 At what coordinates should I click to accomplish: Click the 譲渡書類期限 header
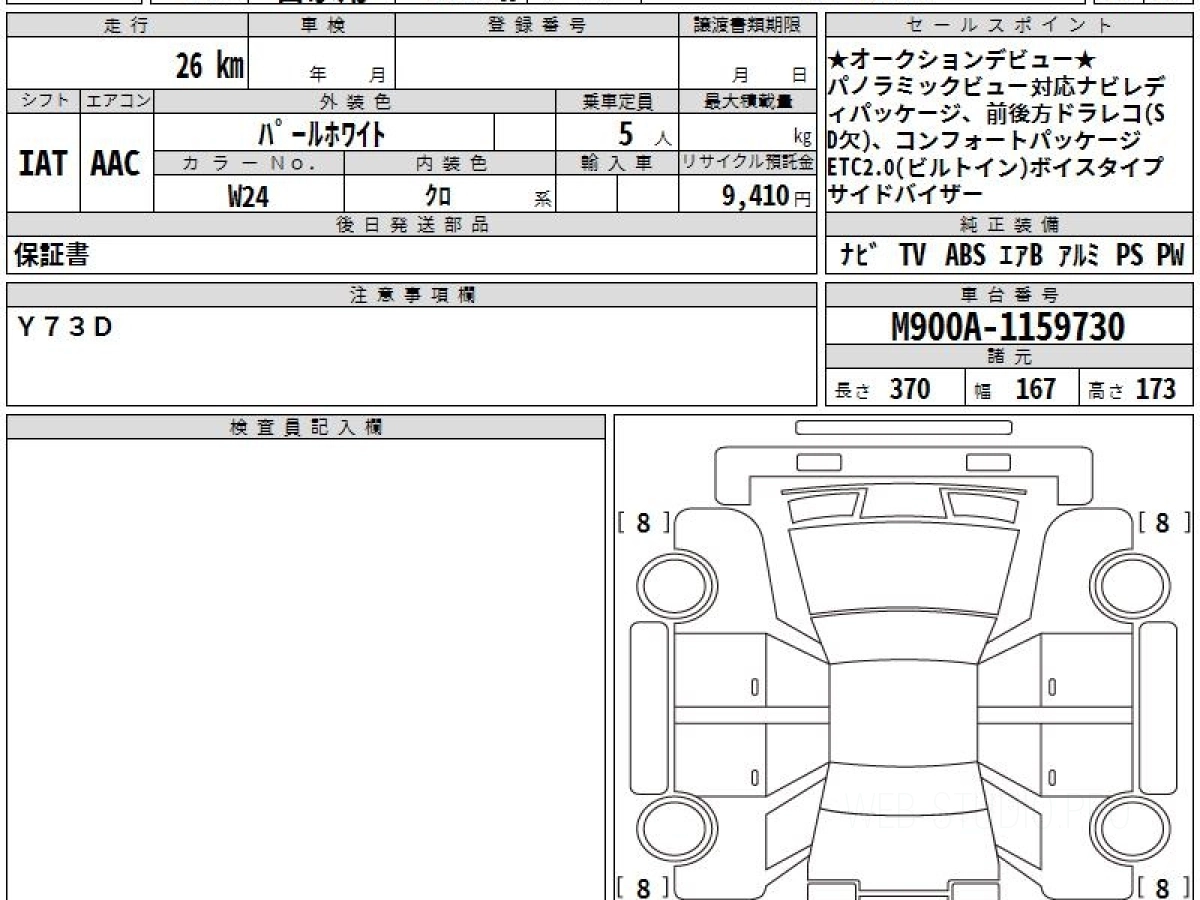[747, 26]
